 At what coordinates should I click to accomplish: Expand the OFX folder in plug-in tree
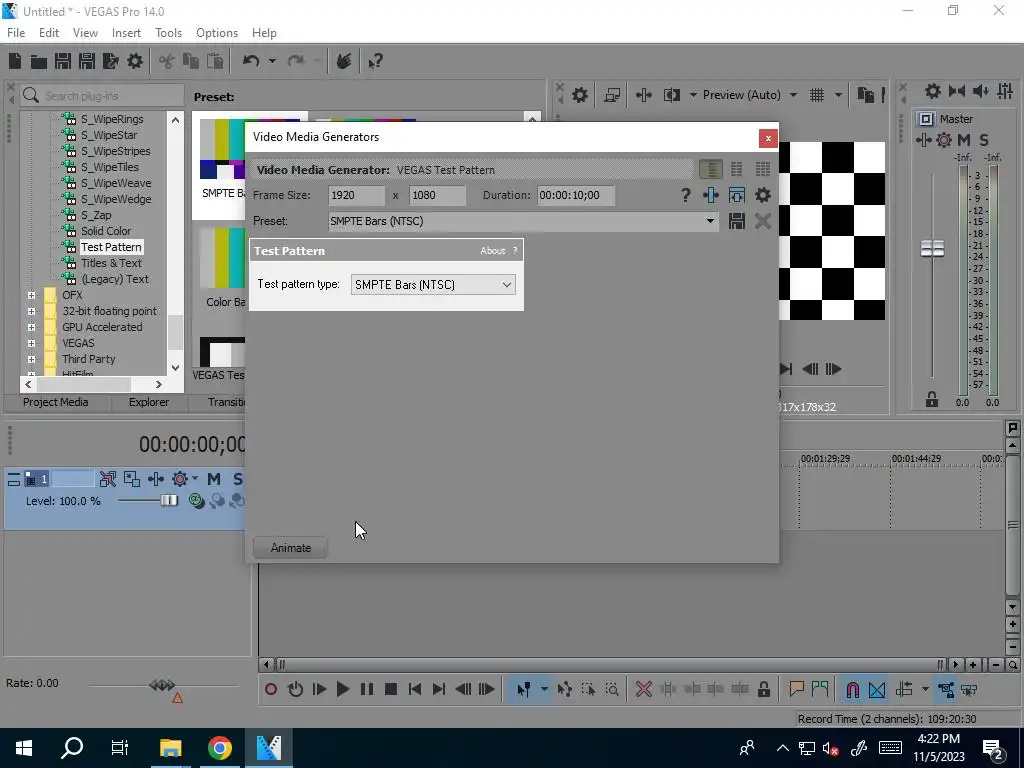click(x=31, y=295)
